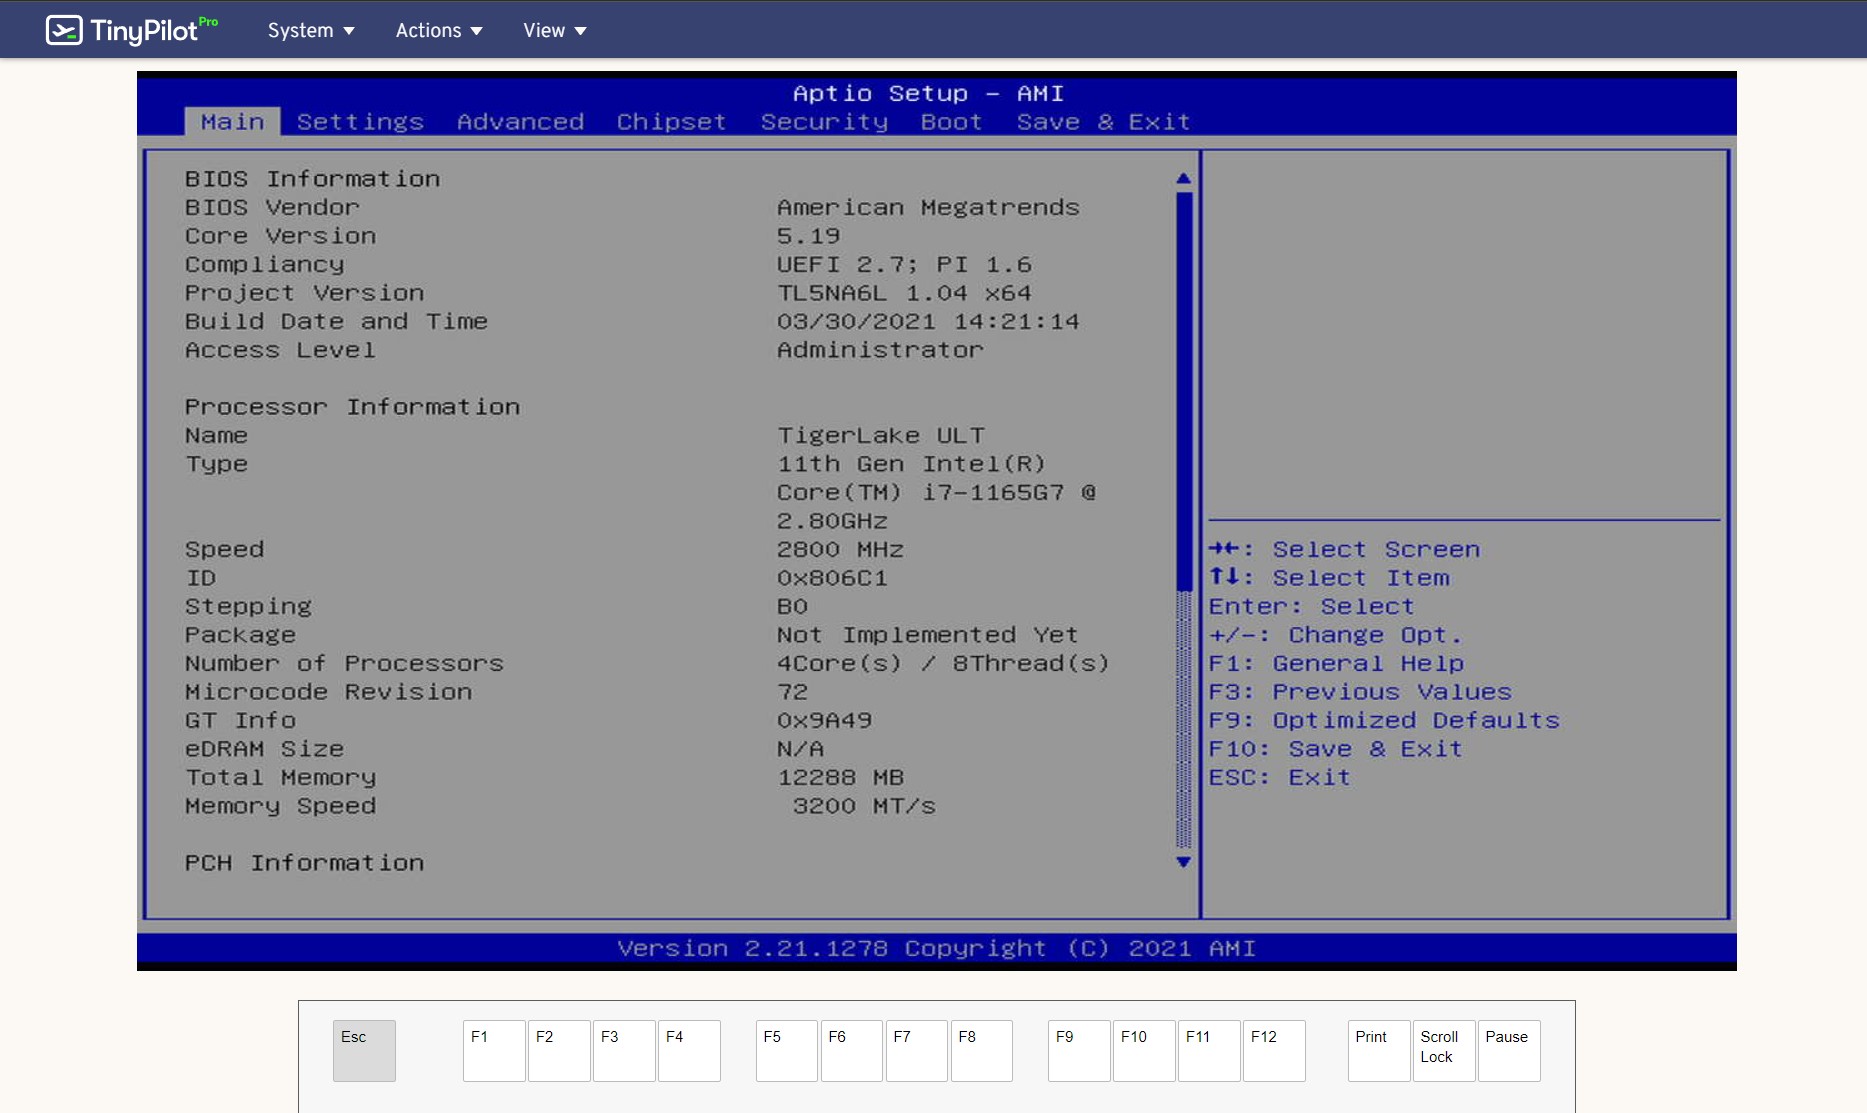
Task: Click the BIOS scrollbar up arrow
Action: [1183, 179]
